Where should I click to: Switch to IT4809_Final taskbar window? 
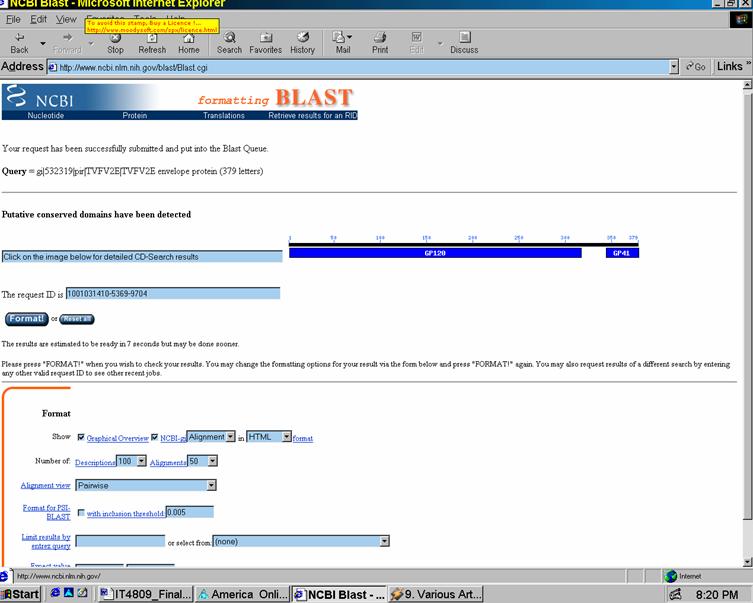[146, 594]
